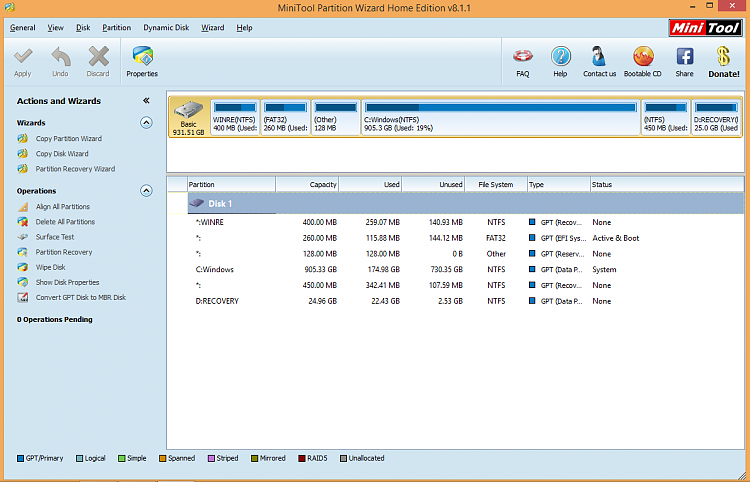This screenshot has height=482, width=750.
Task: Launch Copy Disk Wizard link
Action: click(x=62, y=153)
